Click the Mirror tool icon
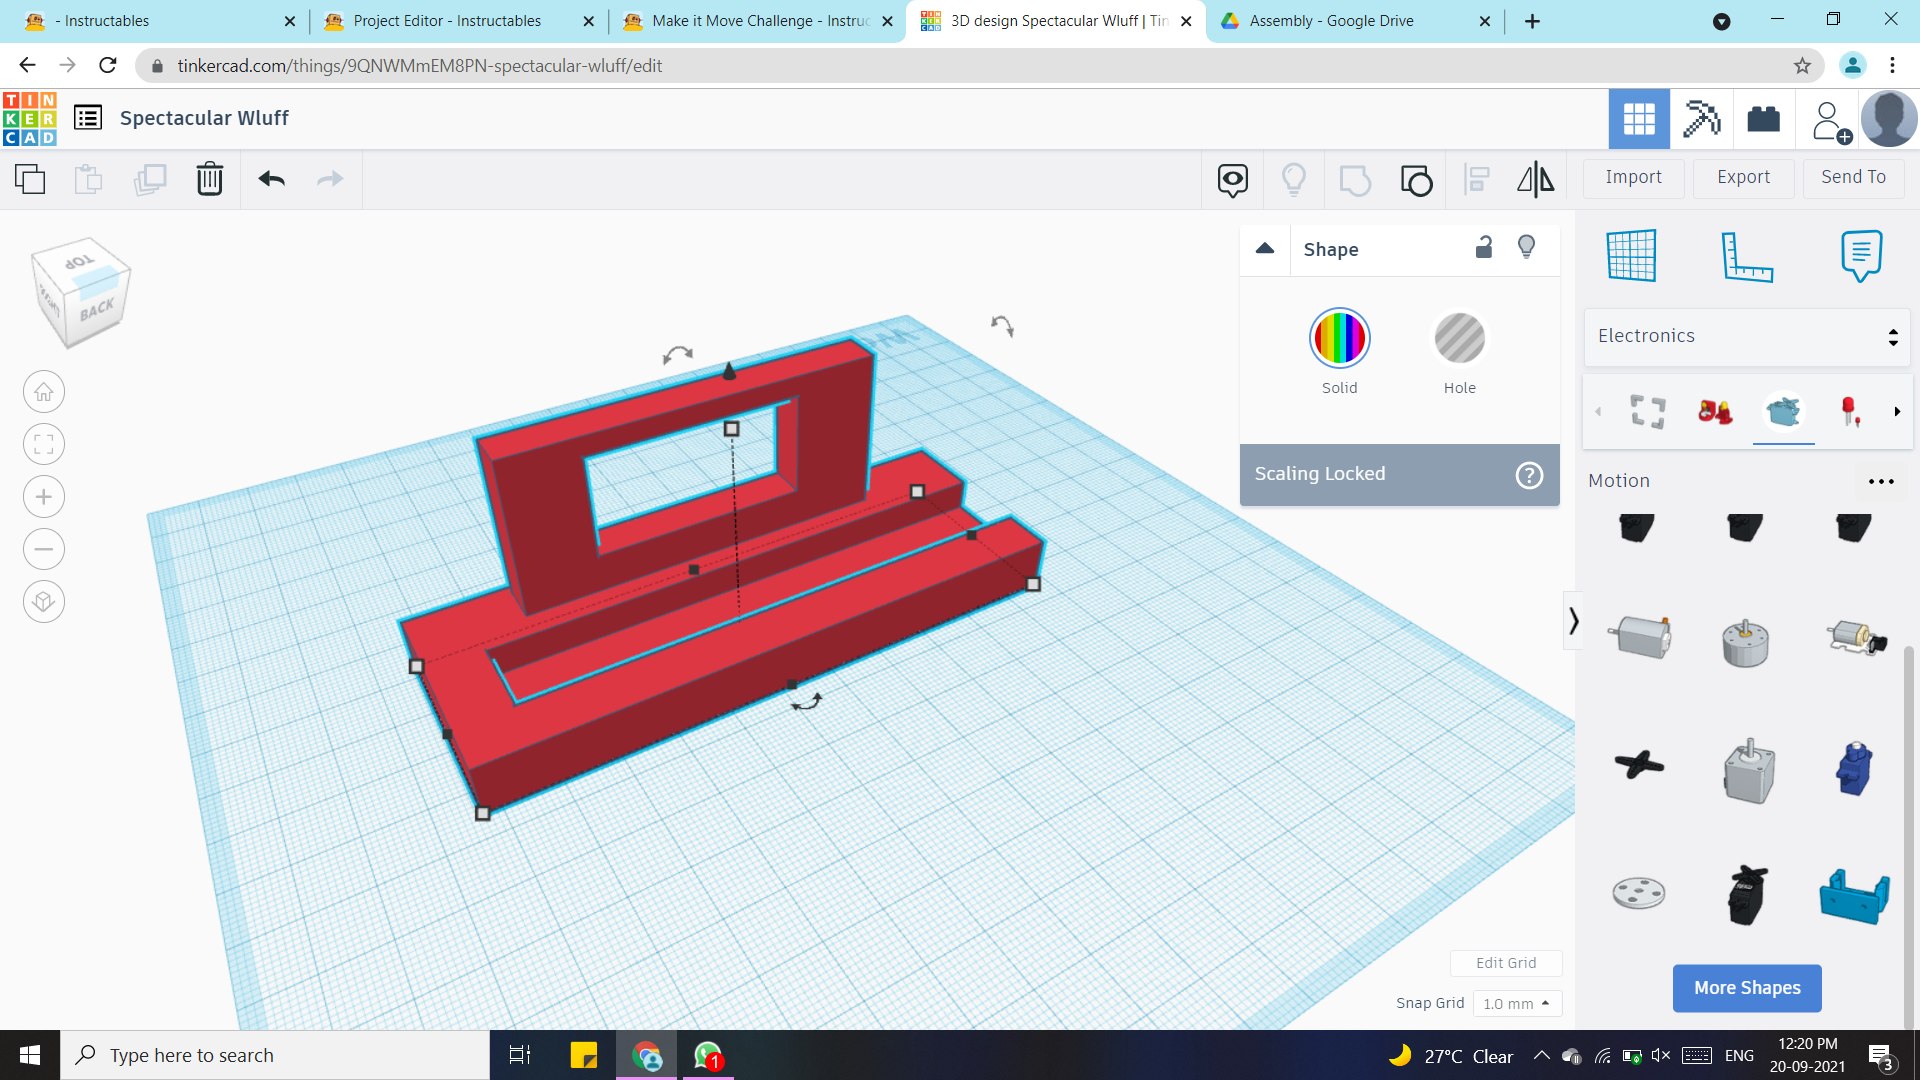Screen dimensions: 1920x1080 click(1536, 180)
